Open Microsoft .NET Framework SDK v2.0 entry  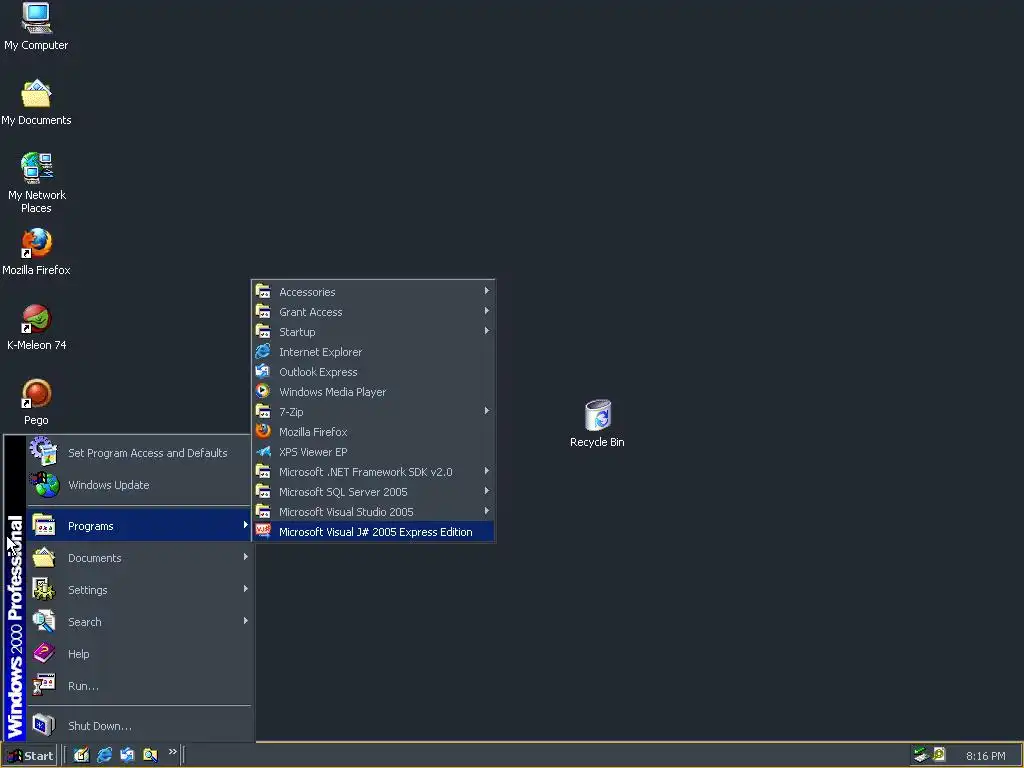[374, 472]
